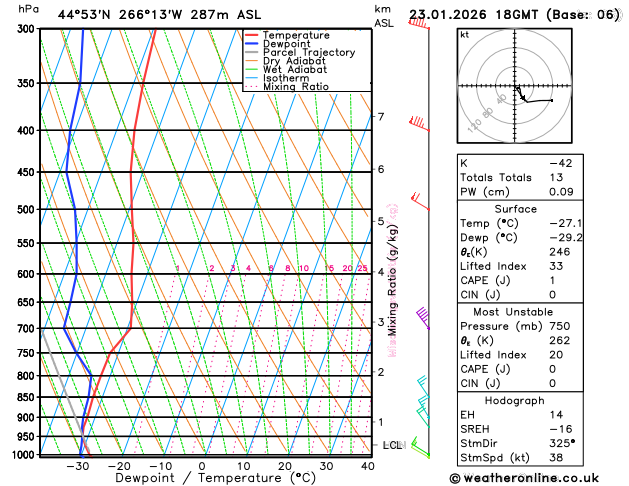Click the mixing ratio '10' magenta label
Image resolution: width=629 pixels, height=486 pixels.
[304, 268]
